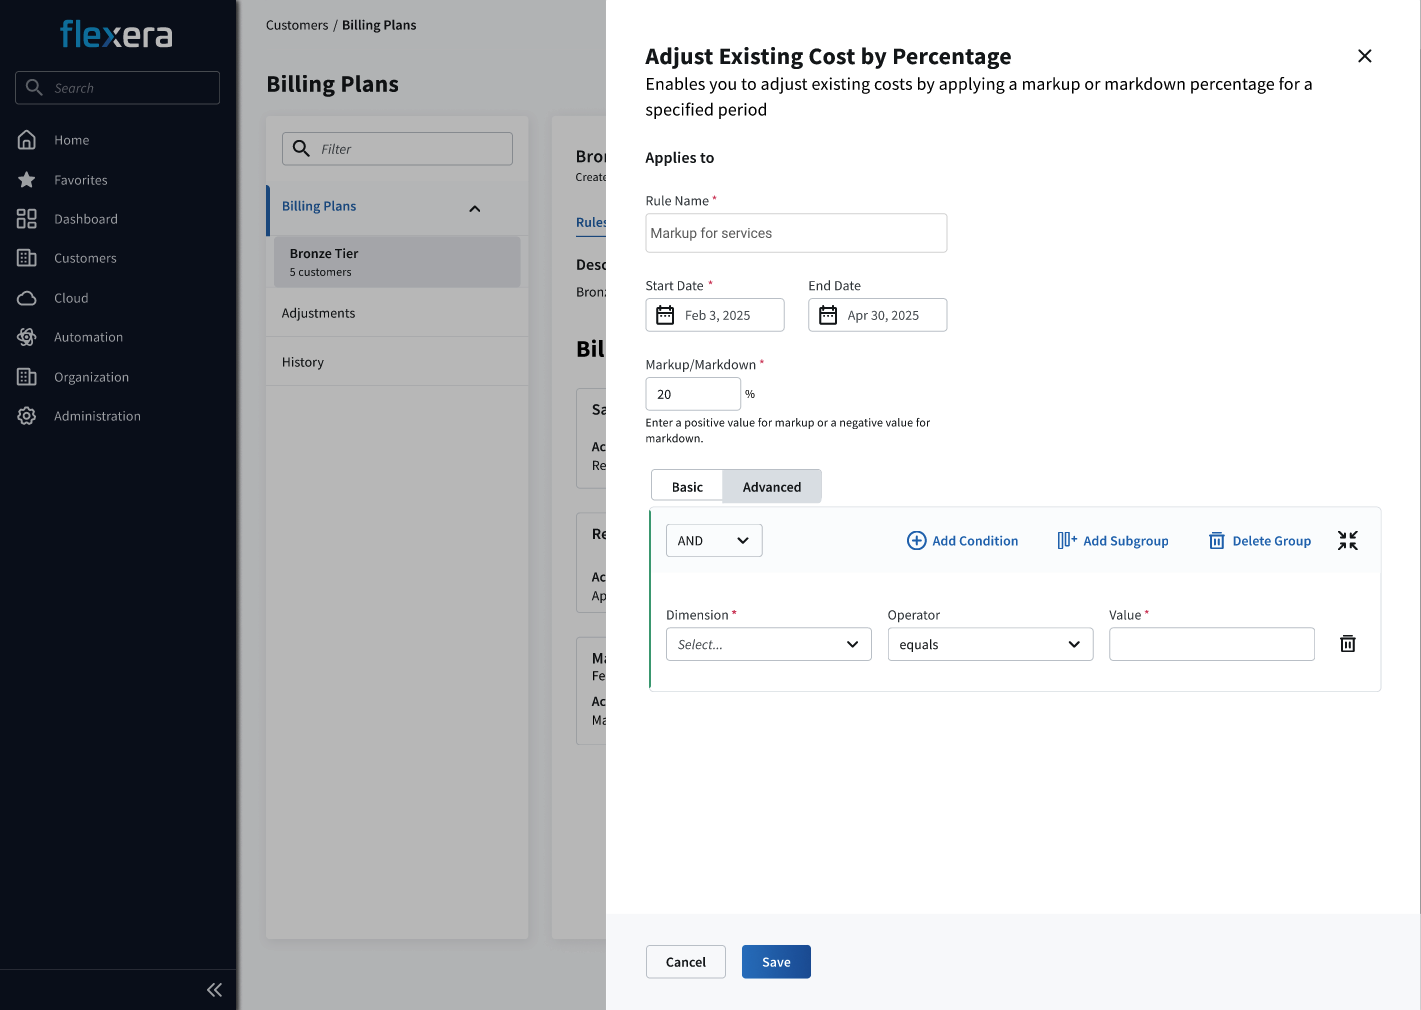Select the Advanced filter mode
This screenshot has width=1421, height=1010.
point(771,487)
